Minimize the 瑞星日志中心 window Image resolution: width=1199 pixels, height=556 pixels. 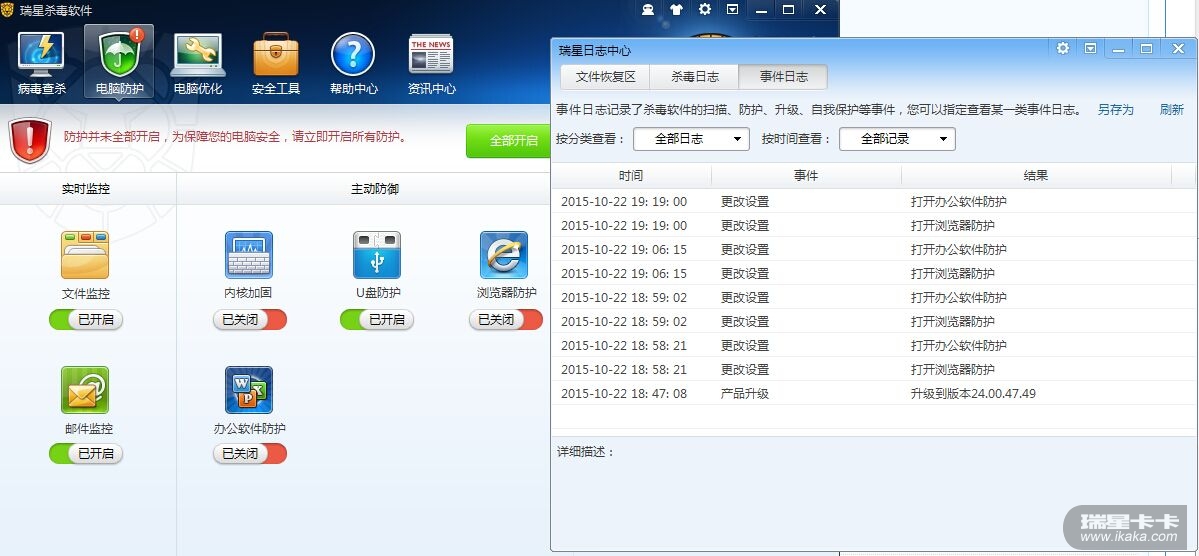[1119, 49]
